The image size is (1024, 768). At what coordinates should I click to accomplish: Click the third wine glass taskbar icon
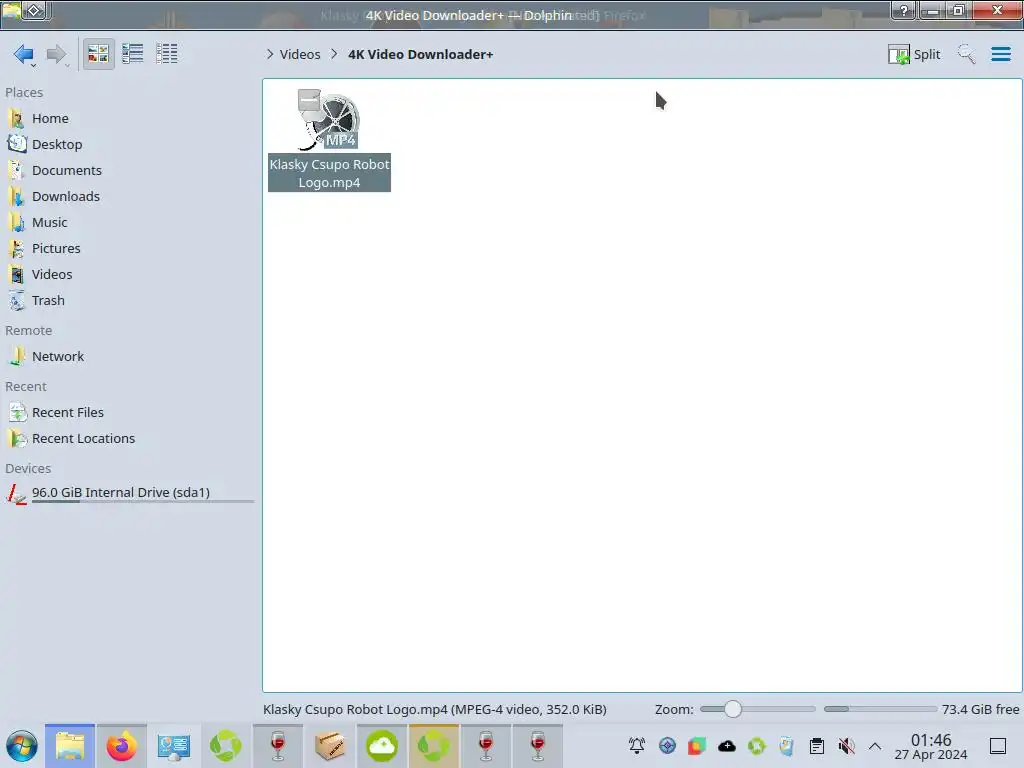537,746
